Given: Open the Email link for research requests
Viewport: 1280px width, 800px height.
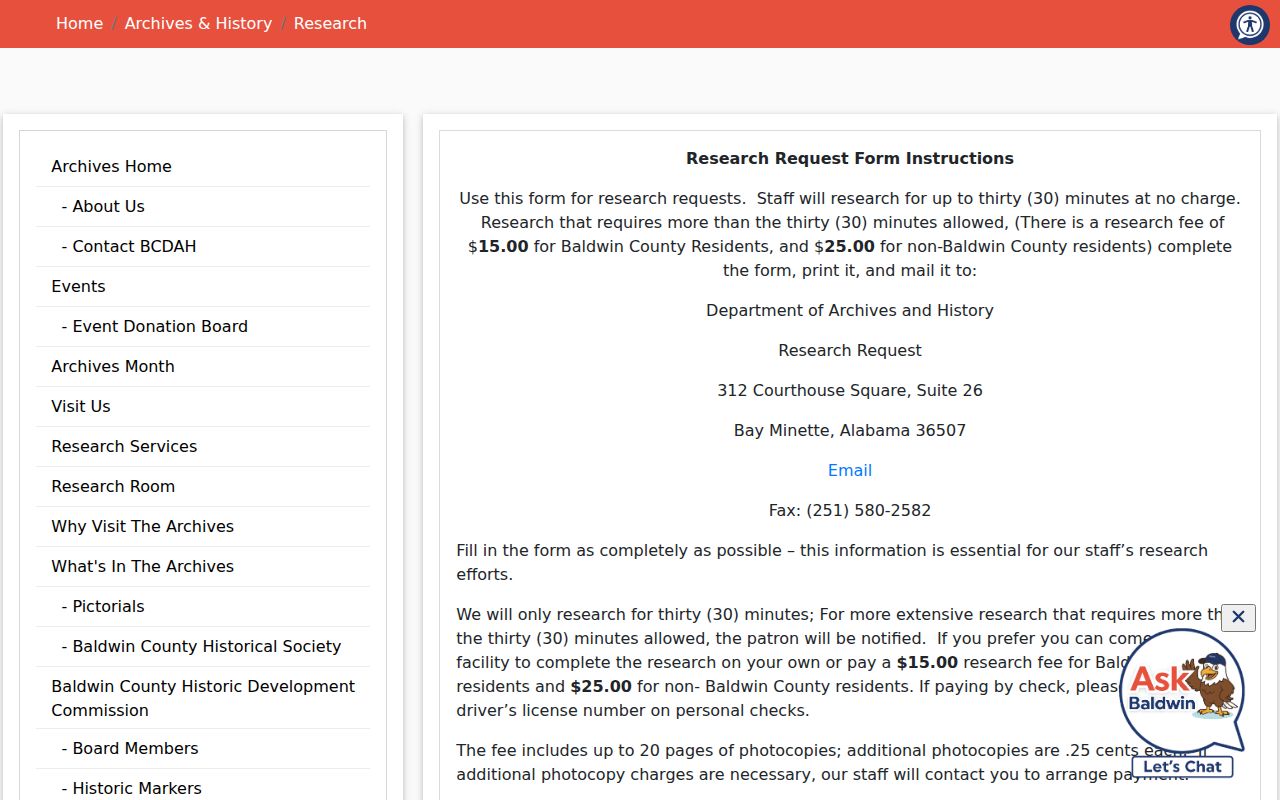Looking at the screenshot, I should coord(850,470).
